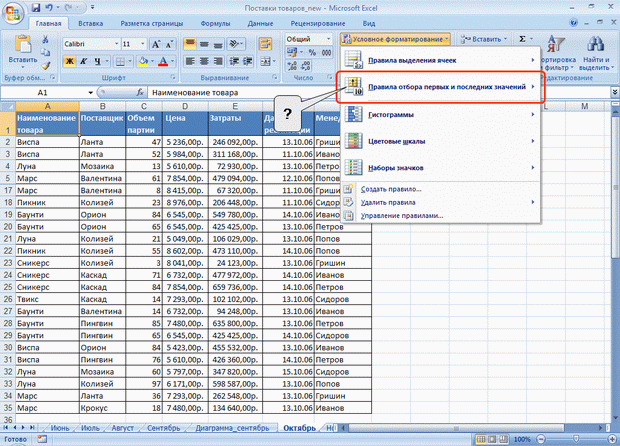Open the Цветовые шкалы submenu
This screenshot has height=446, width=620.
(x=440, y=141)
